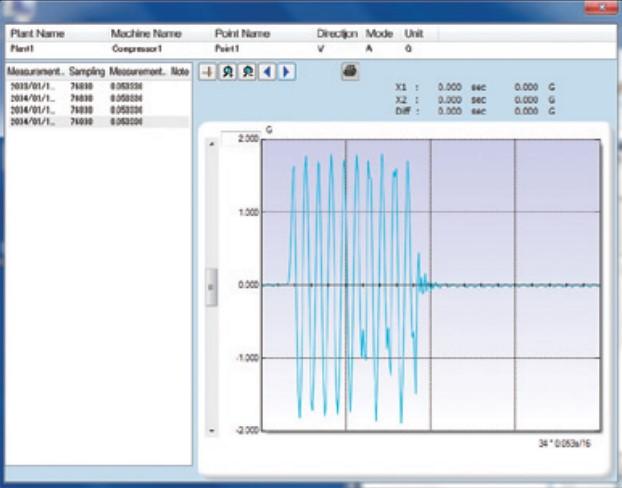The width and height of the screenshot is (622, 488).
Task: Advance waveform with the blue right arrow
Action: click(287, 72)
